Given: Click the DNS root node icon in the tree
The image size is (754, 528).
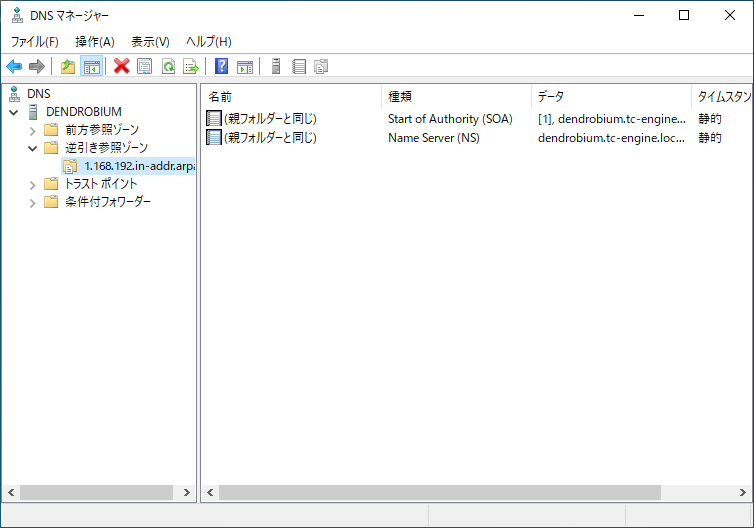Looking at the screenshot, I should click(14, 94).
